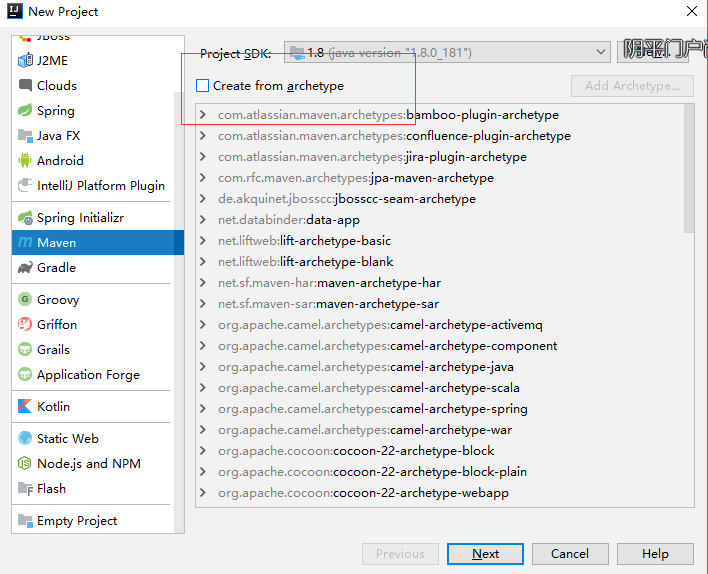Click the Previous button

[x=400, y=554]
